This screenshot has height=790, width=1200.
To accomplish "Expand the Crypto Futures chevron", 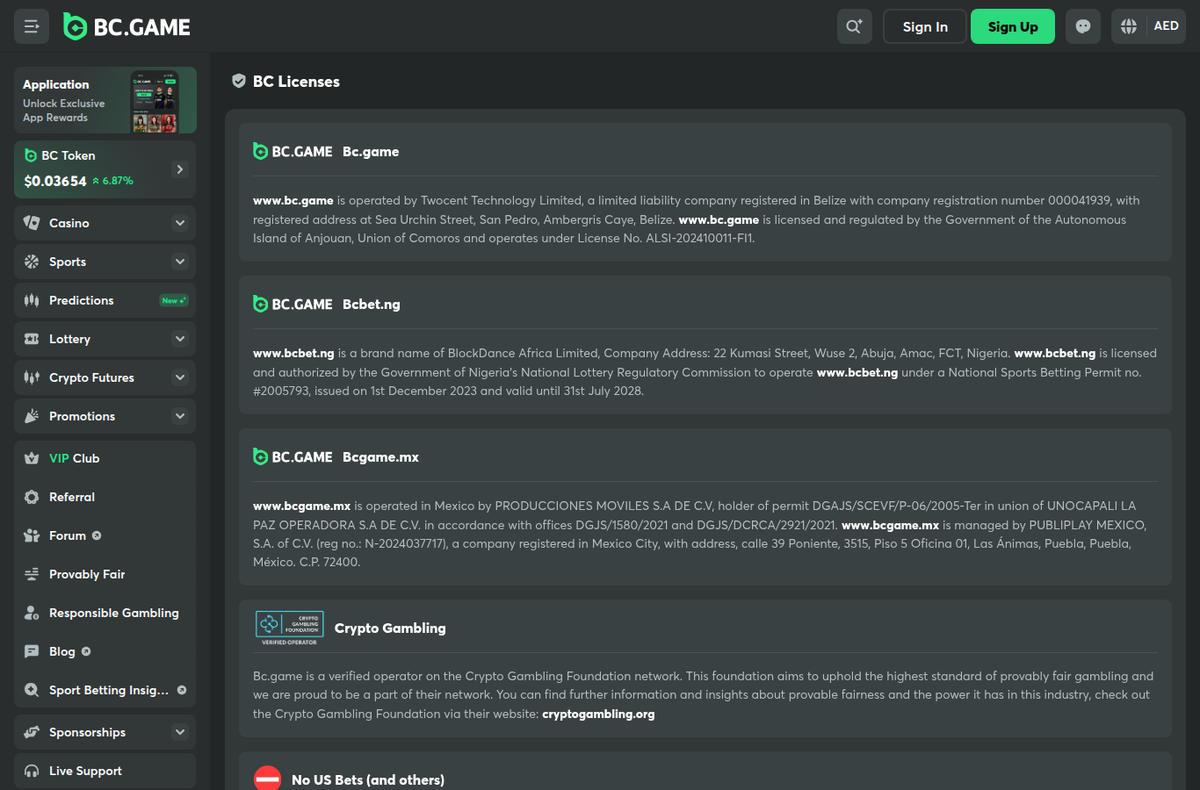I will (x=180, y=378).
